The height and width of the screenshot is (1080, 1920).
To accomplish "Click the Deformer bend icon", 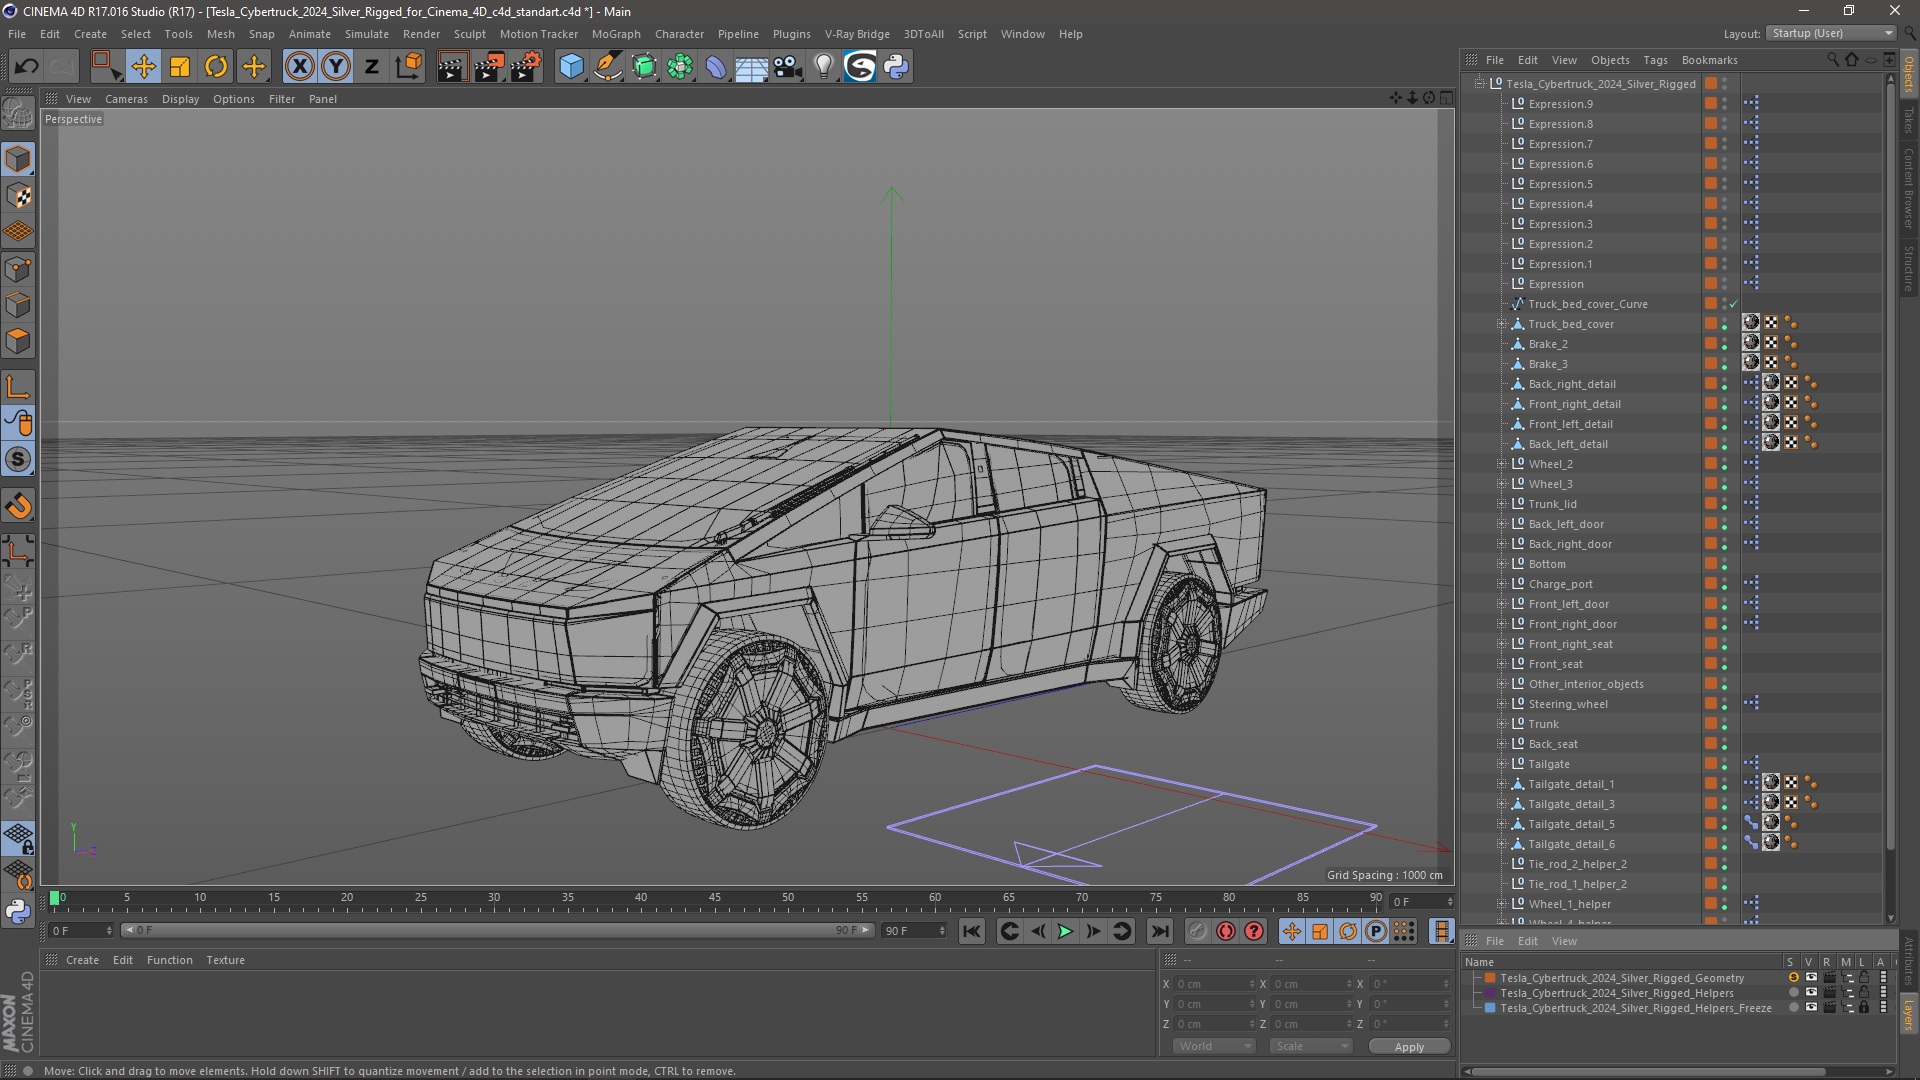I will pyautogui.click(x=716, y=67).
